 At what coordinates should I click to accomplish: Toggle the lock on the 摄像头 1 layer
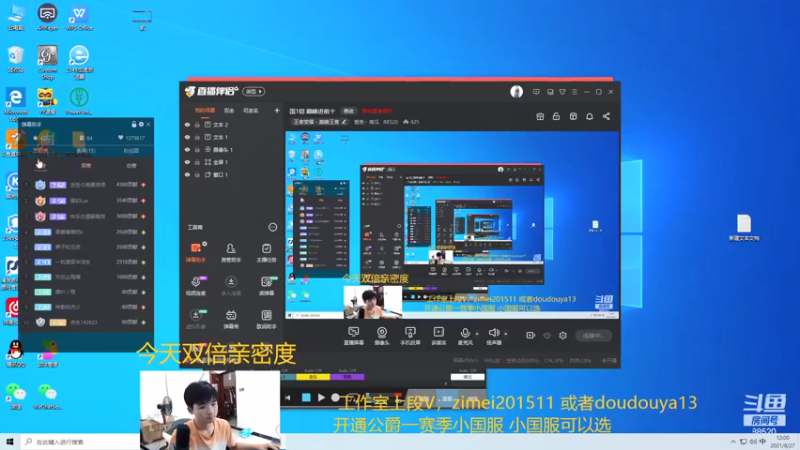point(197,149)
